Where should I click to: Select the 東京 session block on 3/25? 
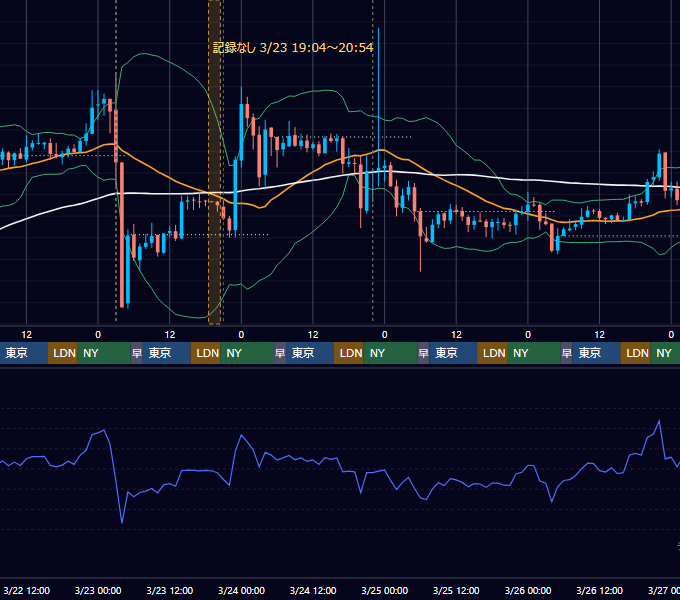click(453, 353)
